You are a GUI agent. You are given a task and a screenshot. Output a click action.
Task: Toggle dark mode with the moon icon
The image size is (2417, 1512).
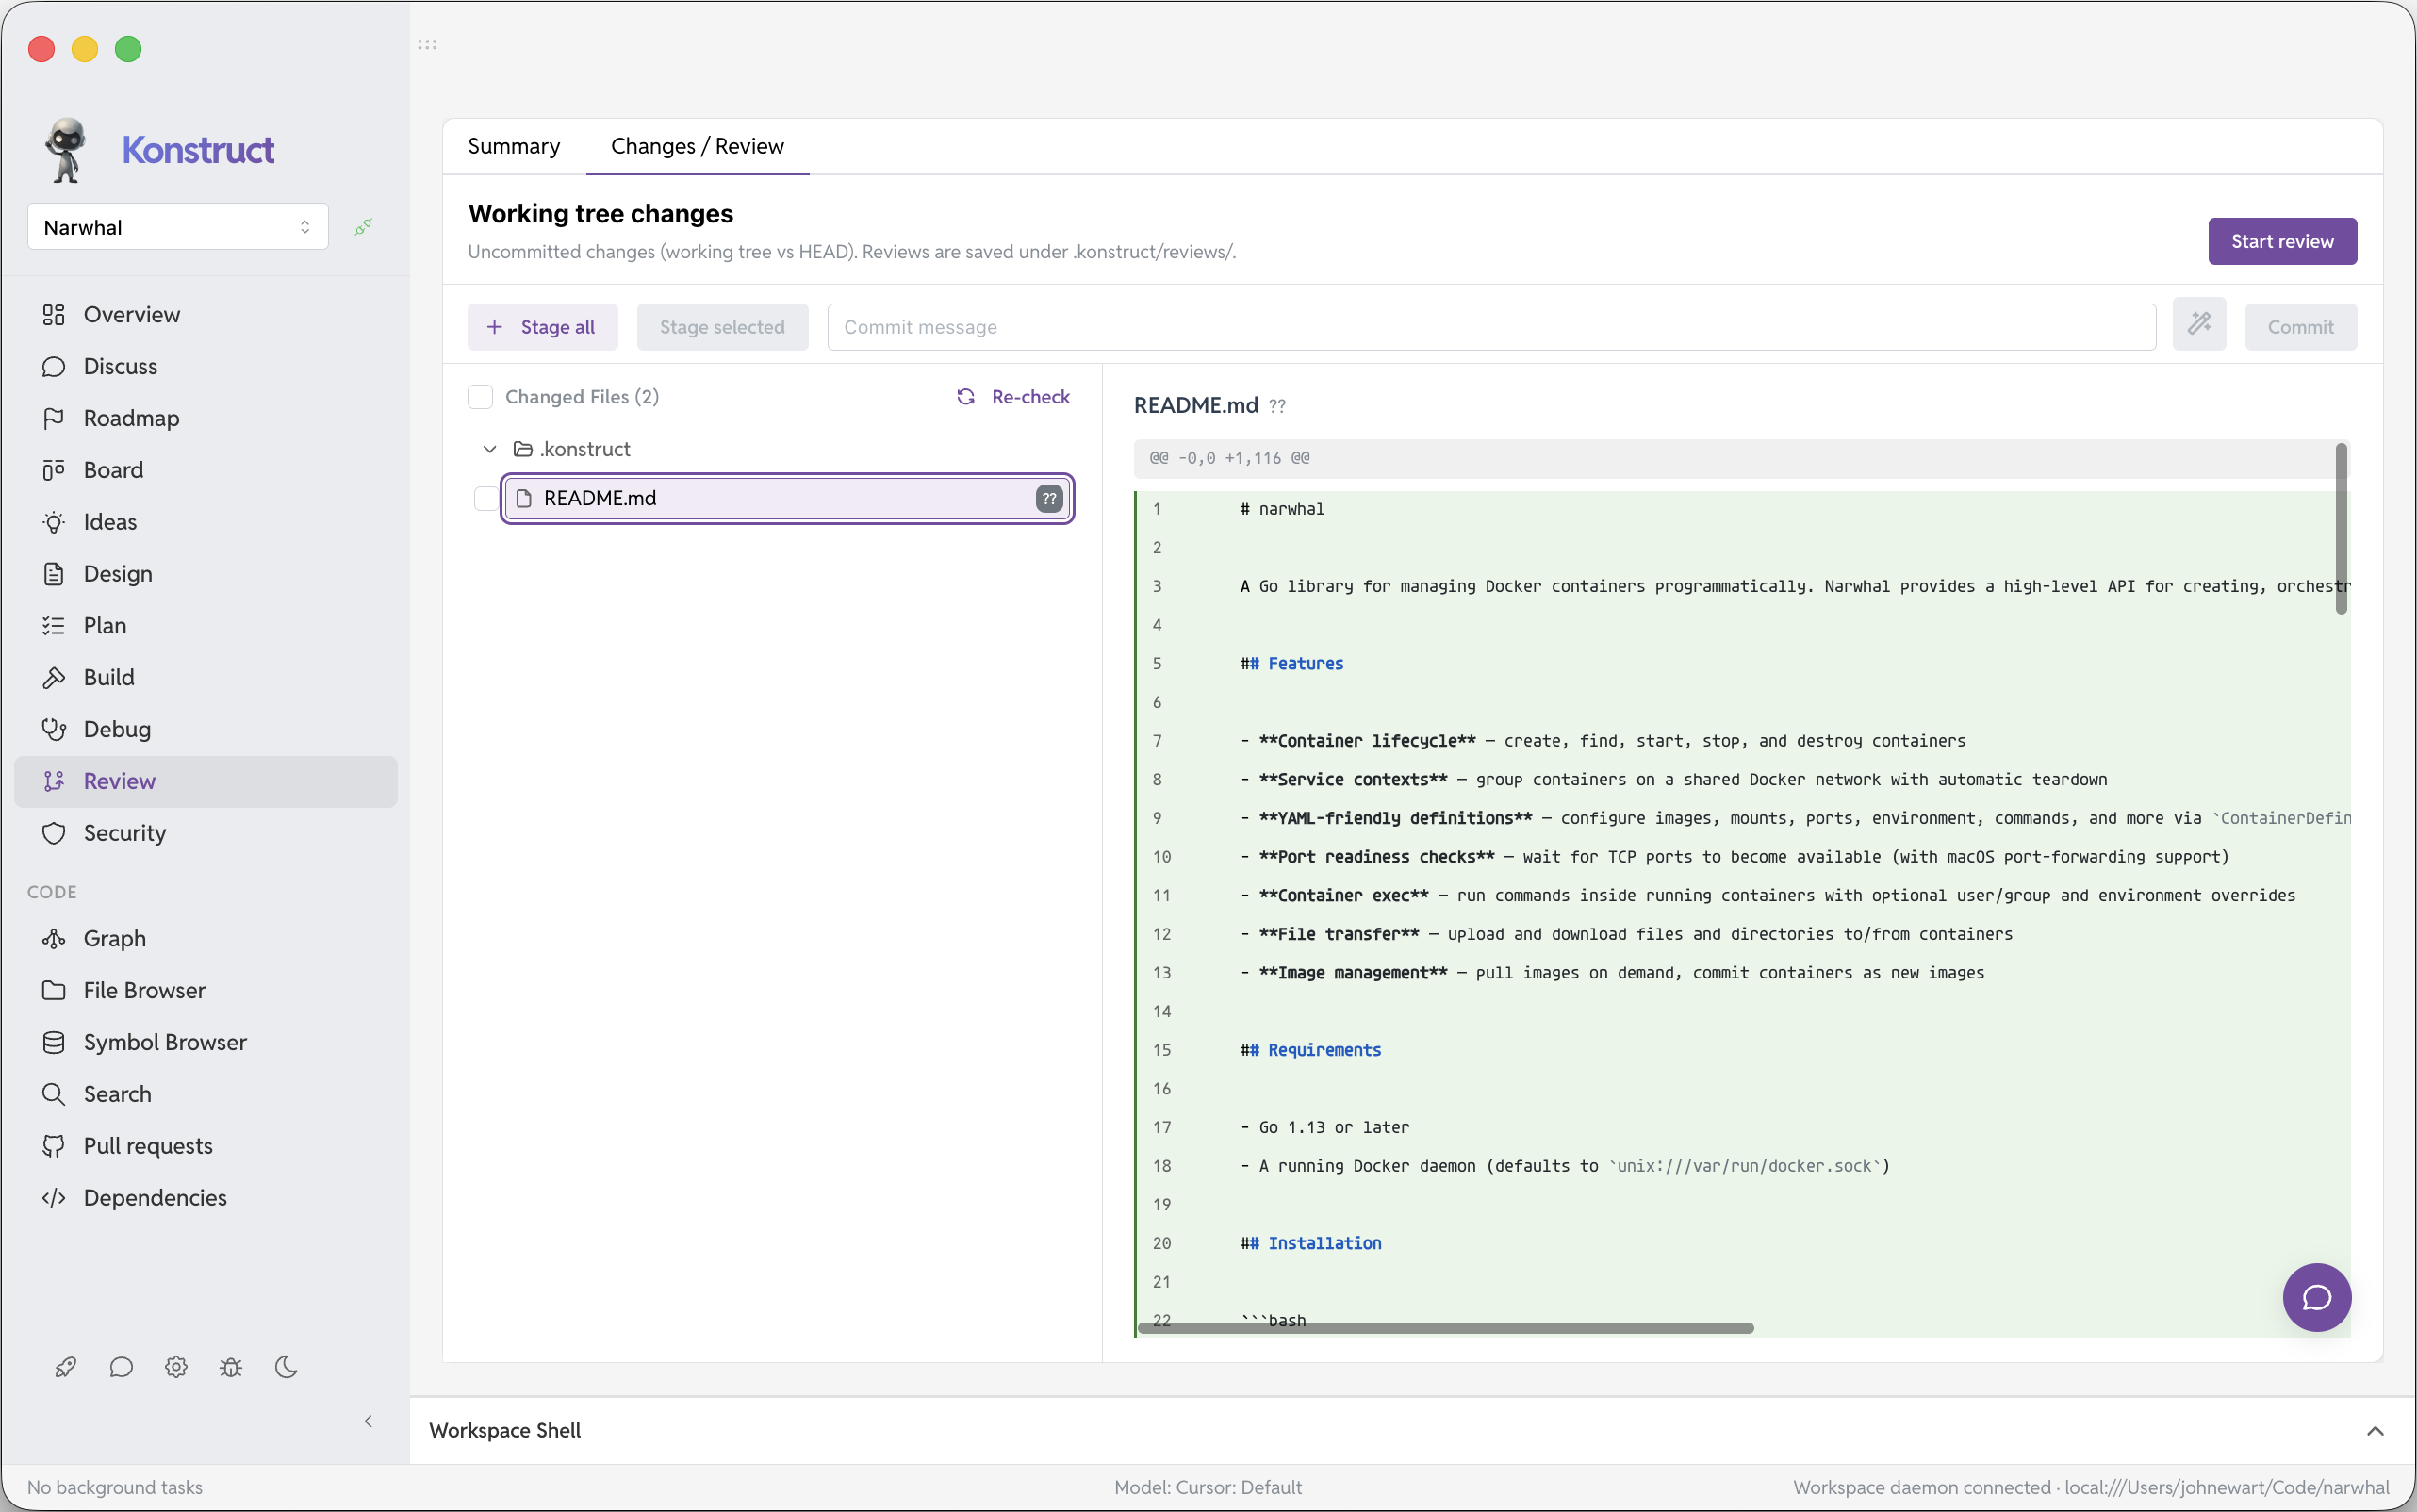click(286, 1367)
